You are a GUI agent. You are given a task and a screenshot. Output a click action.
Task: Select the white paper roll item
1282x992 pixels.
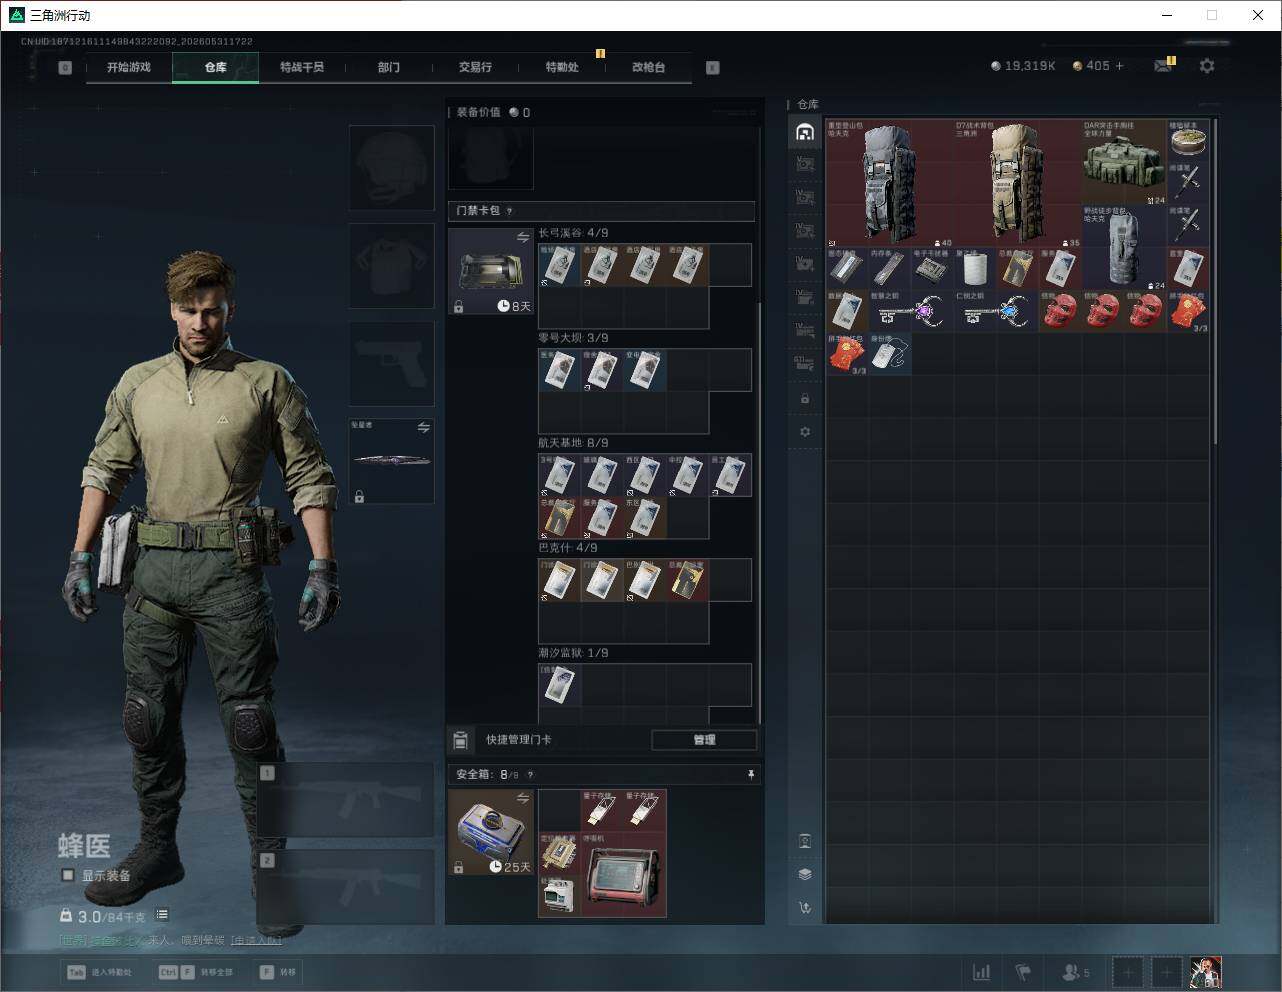click(x=975, y=269)
